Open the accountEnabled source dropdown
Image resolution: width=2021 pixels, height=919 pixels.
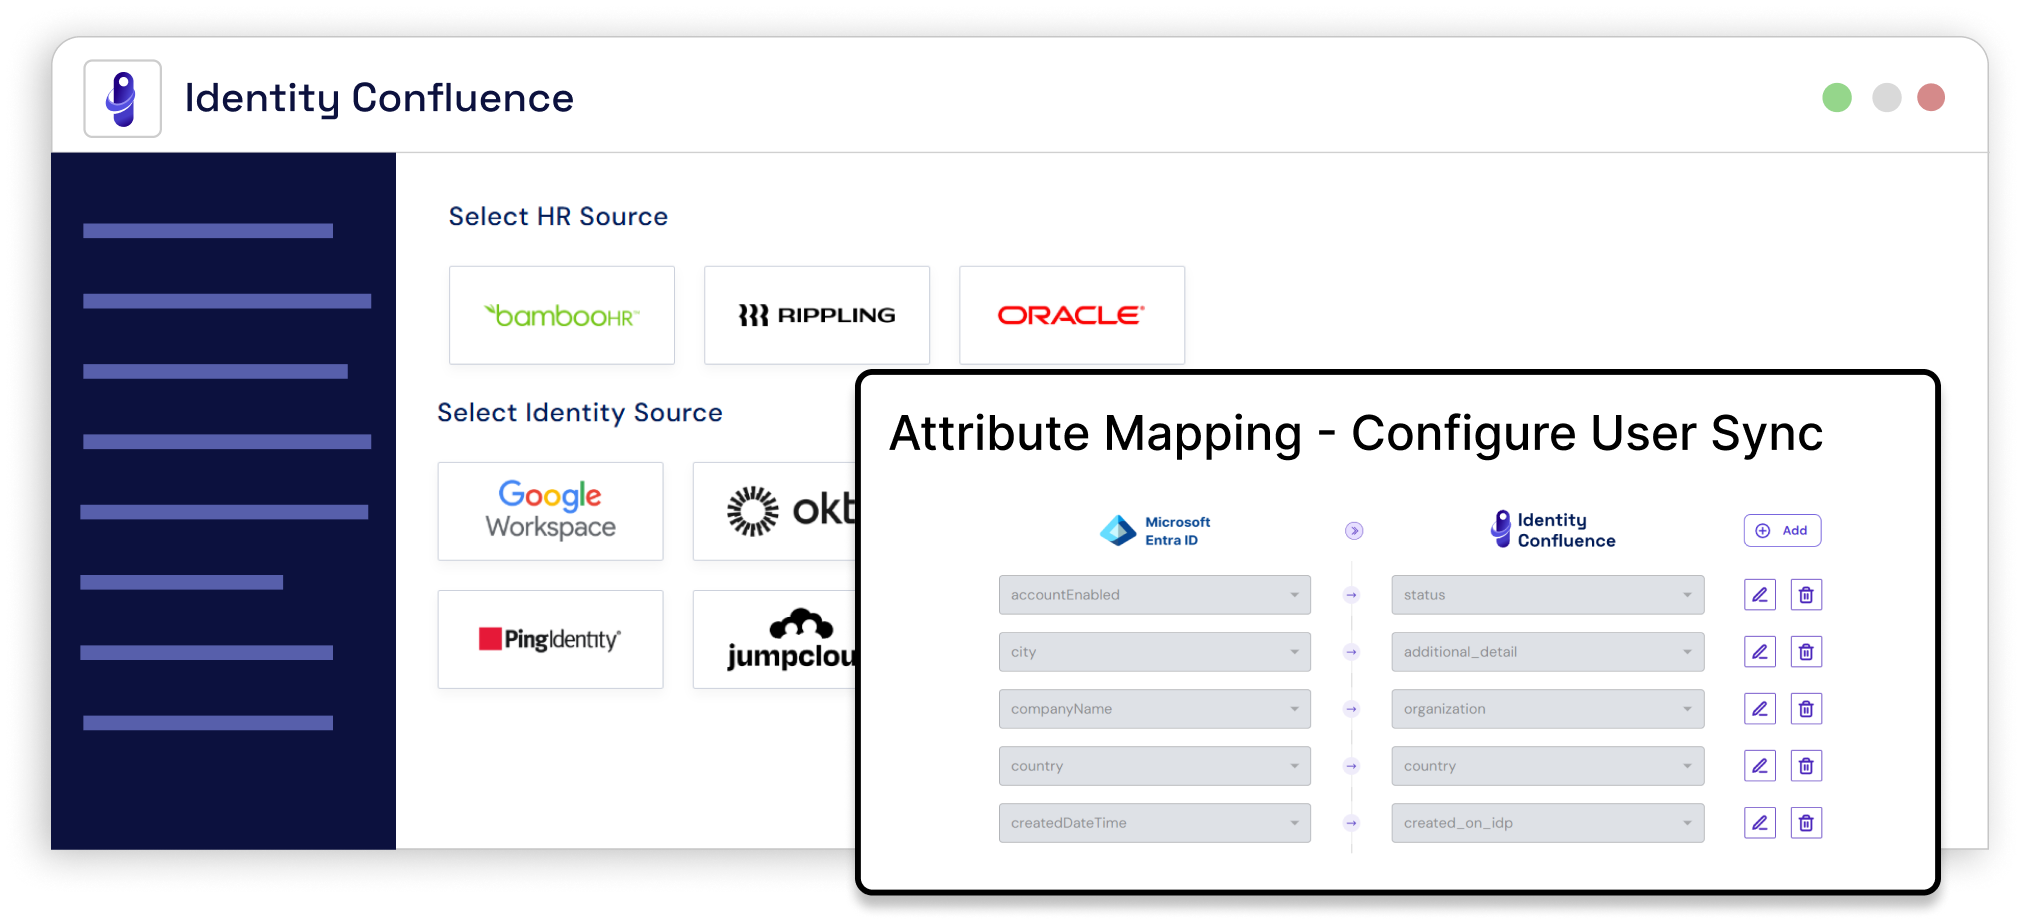[1154, 595]
